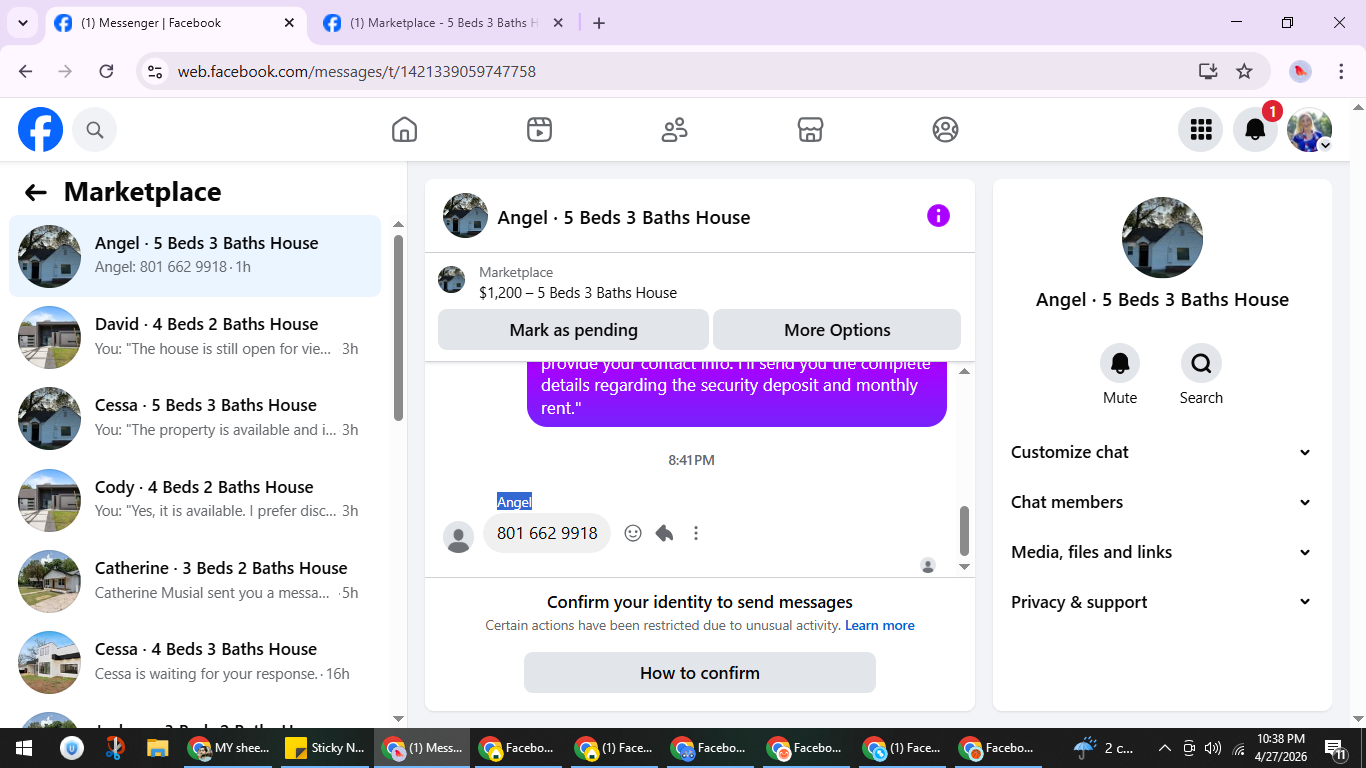This screenshot has width=1366, height=768.
Task: Click the large house photo in chat details panel
Action: pos(1162,238)
